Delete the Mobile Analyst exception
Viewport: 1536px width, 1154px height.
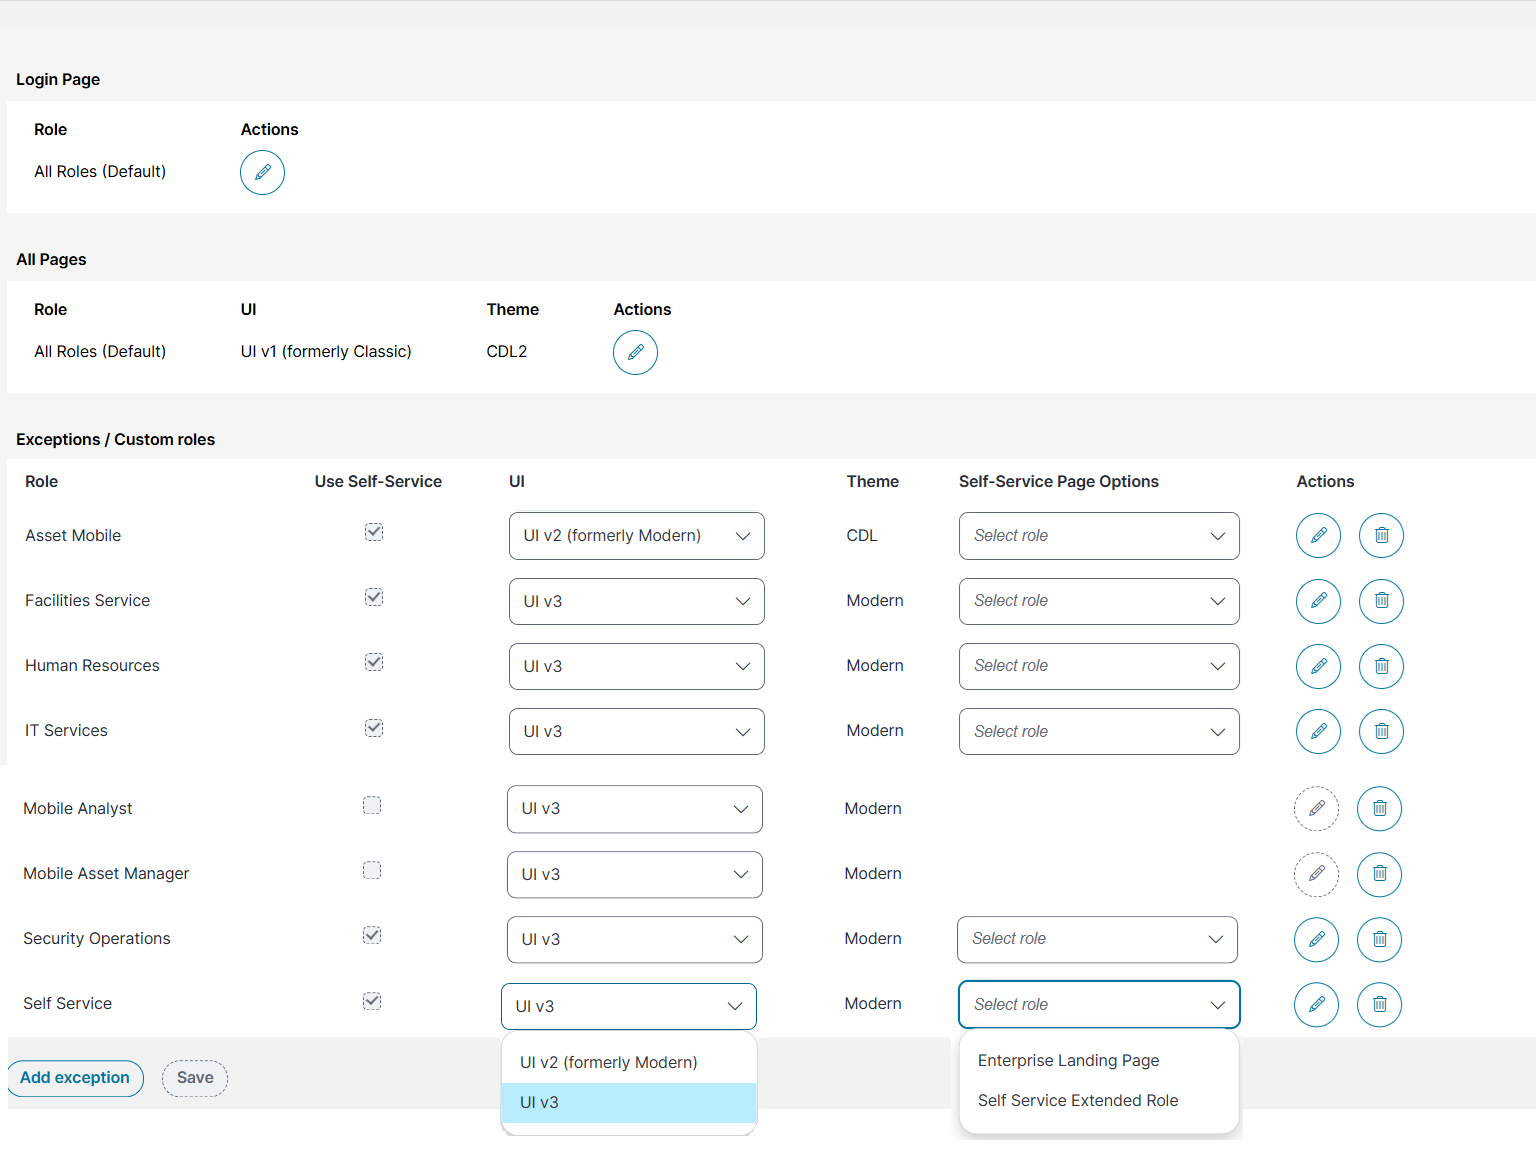(1379, 809)
